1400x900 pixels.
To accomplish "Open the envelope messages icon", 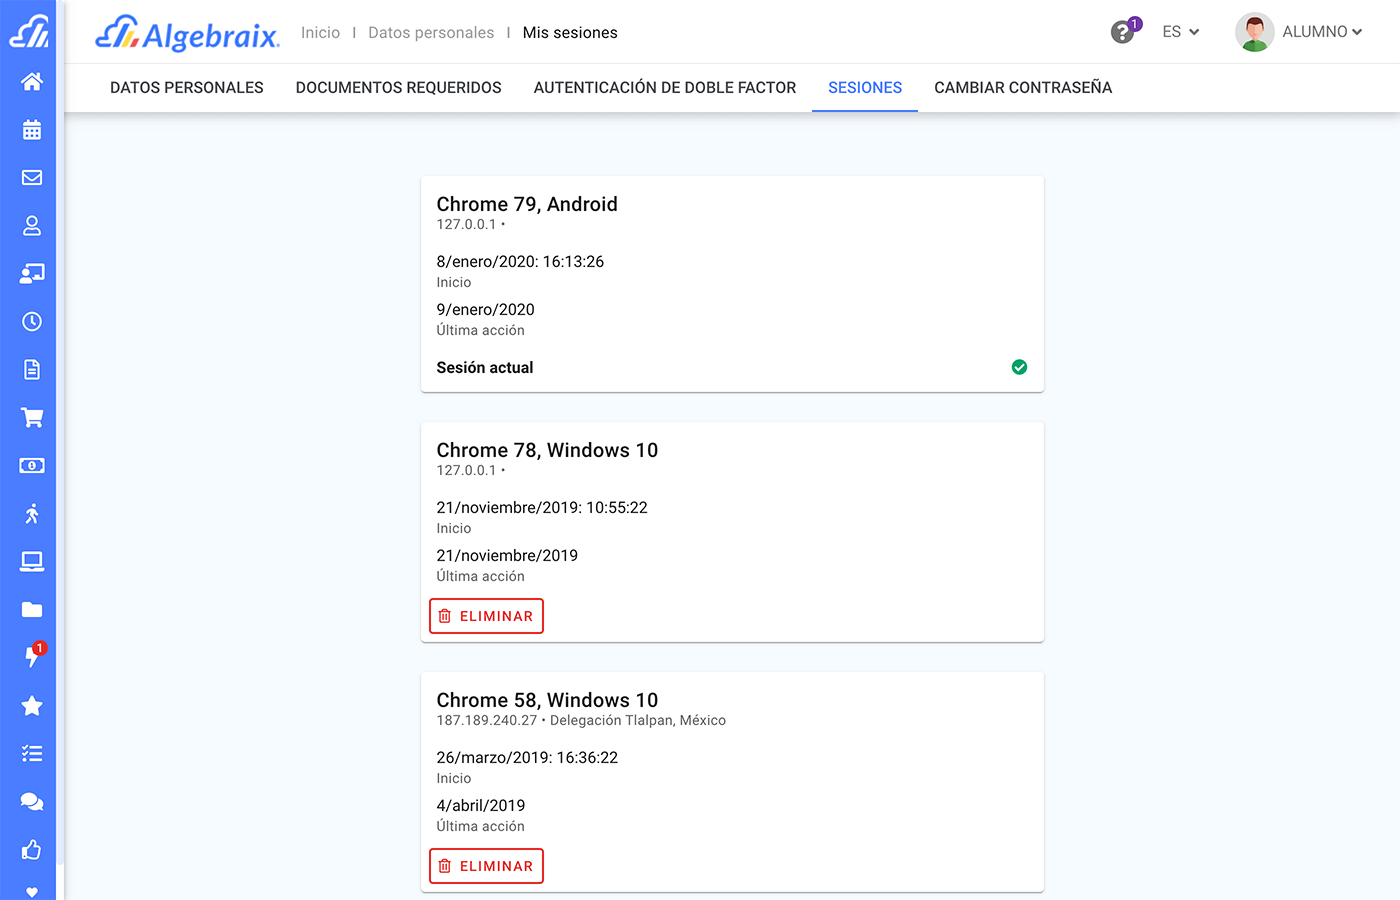I will click(x=32, y=178).
